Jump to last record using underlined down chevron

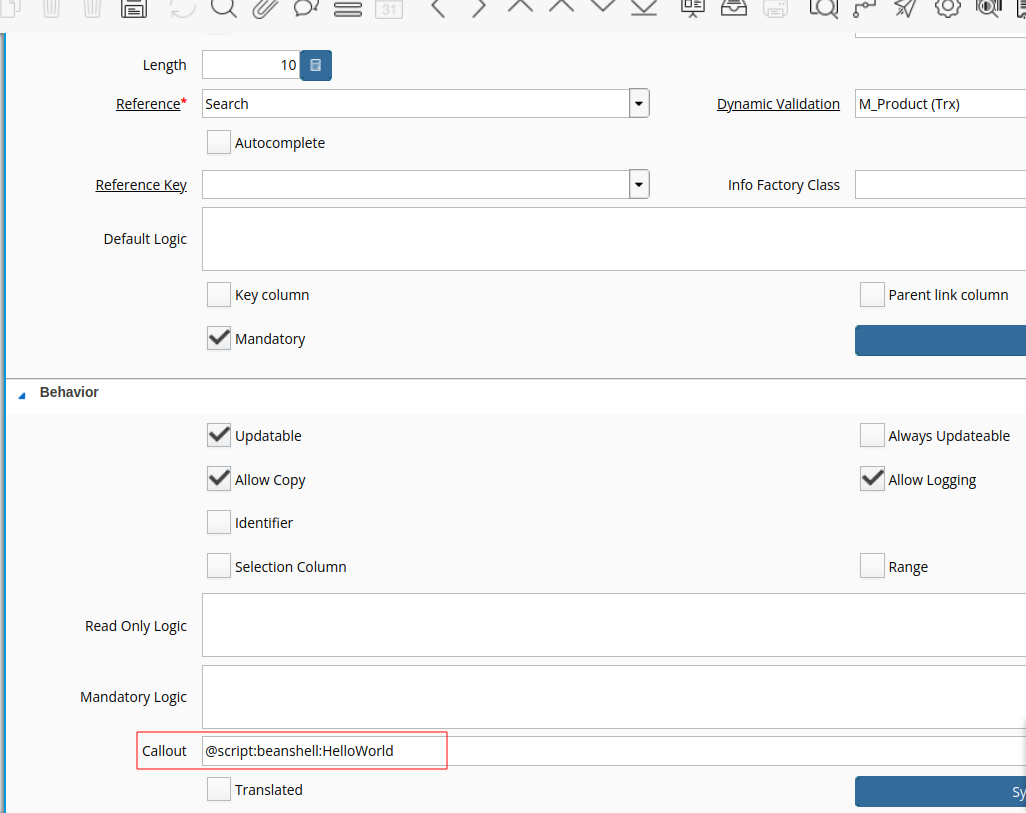[x=644, y=7]
